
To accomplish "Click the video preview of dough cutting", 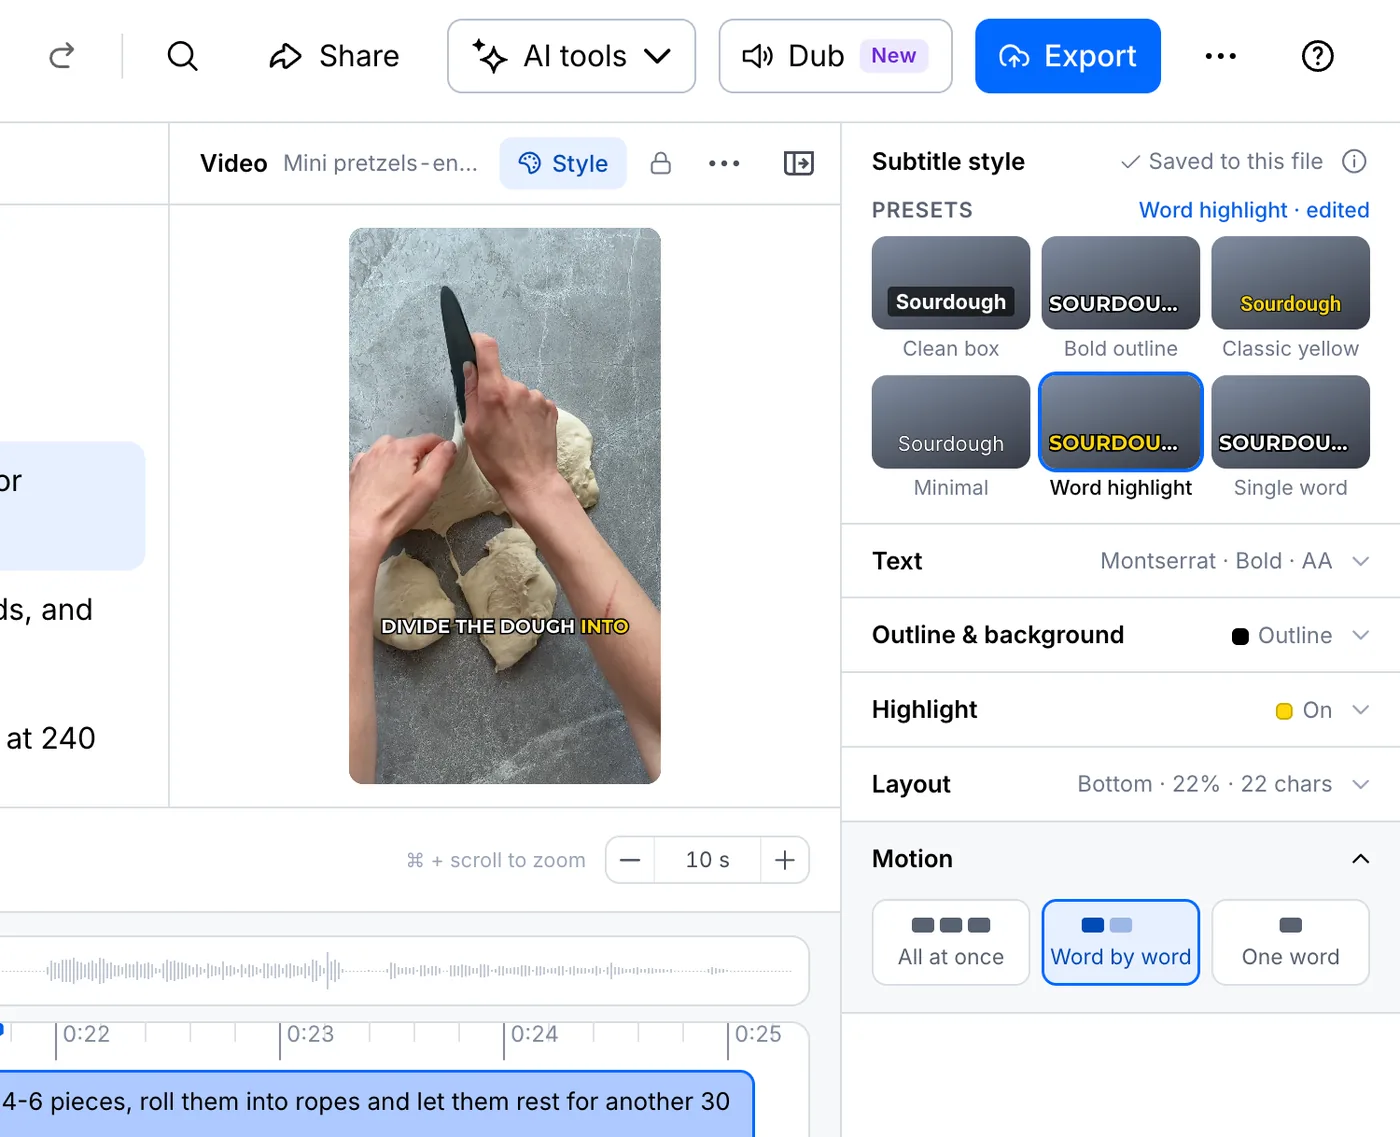I will coord(505,505).
